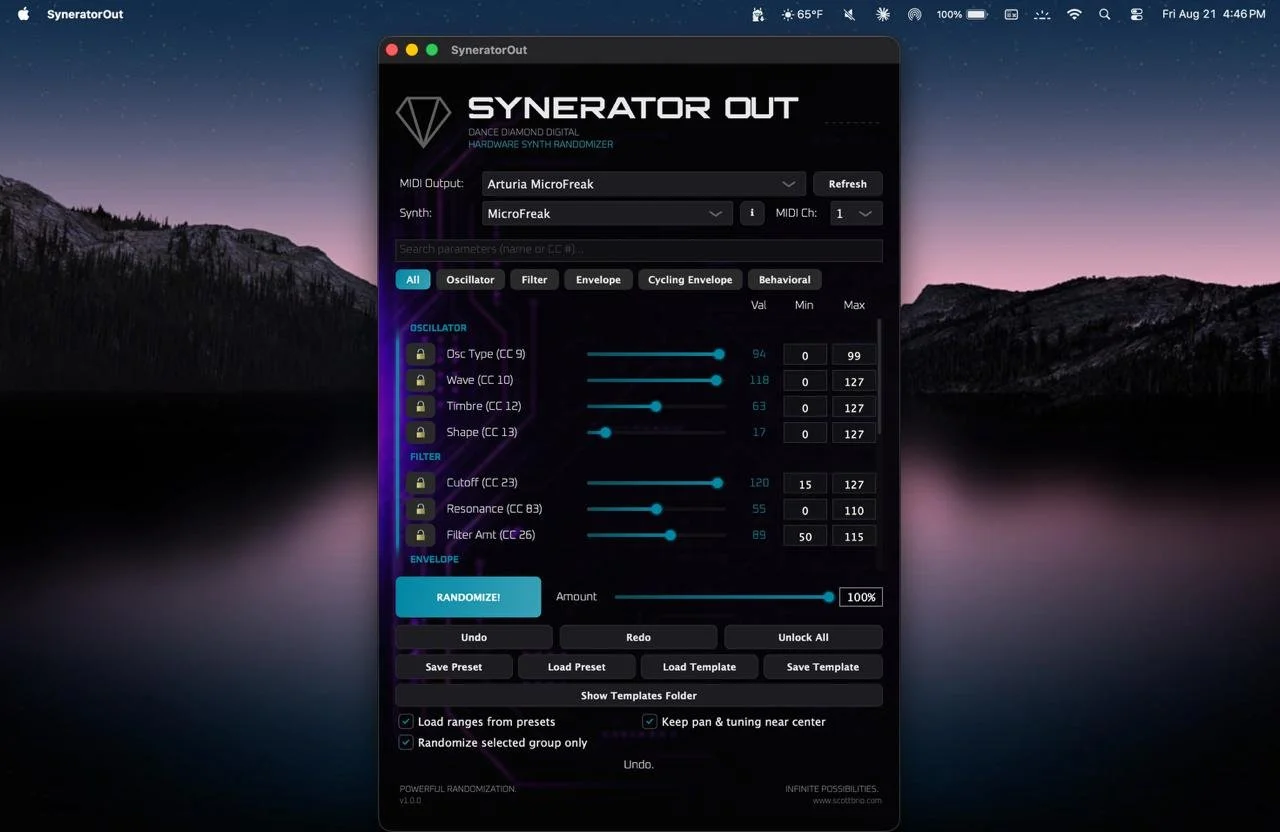This screenshot has height=832, width=1280.
Task: Toggle lock for Timbre (CC 12)
Action: [420, 406]
